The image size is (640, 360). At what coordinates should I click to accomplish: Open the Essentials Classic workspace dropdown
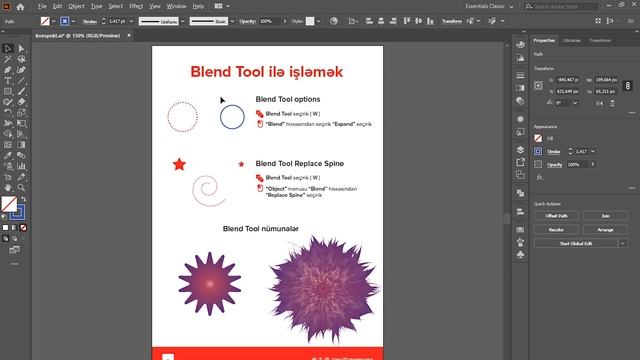[x=489, y=7]
